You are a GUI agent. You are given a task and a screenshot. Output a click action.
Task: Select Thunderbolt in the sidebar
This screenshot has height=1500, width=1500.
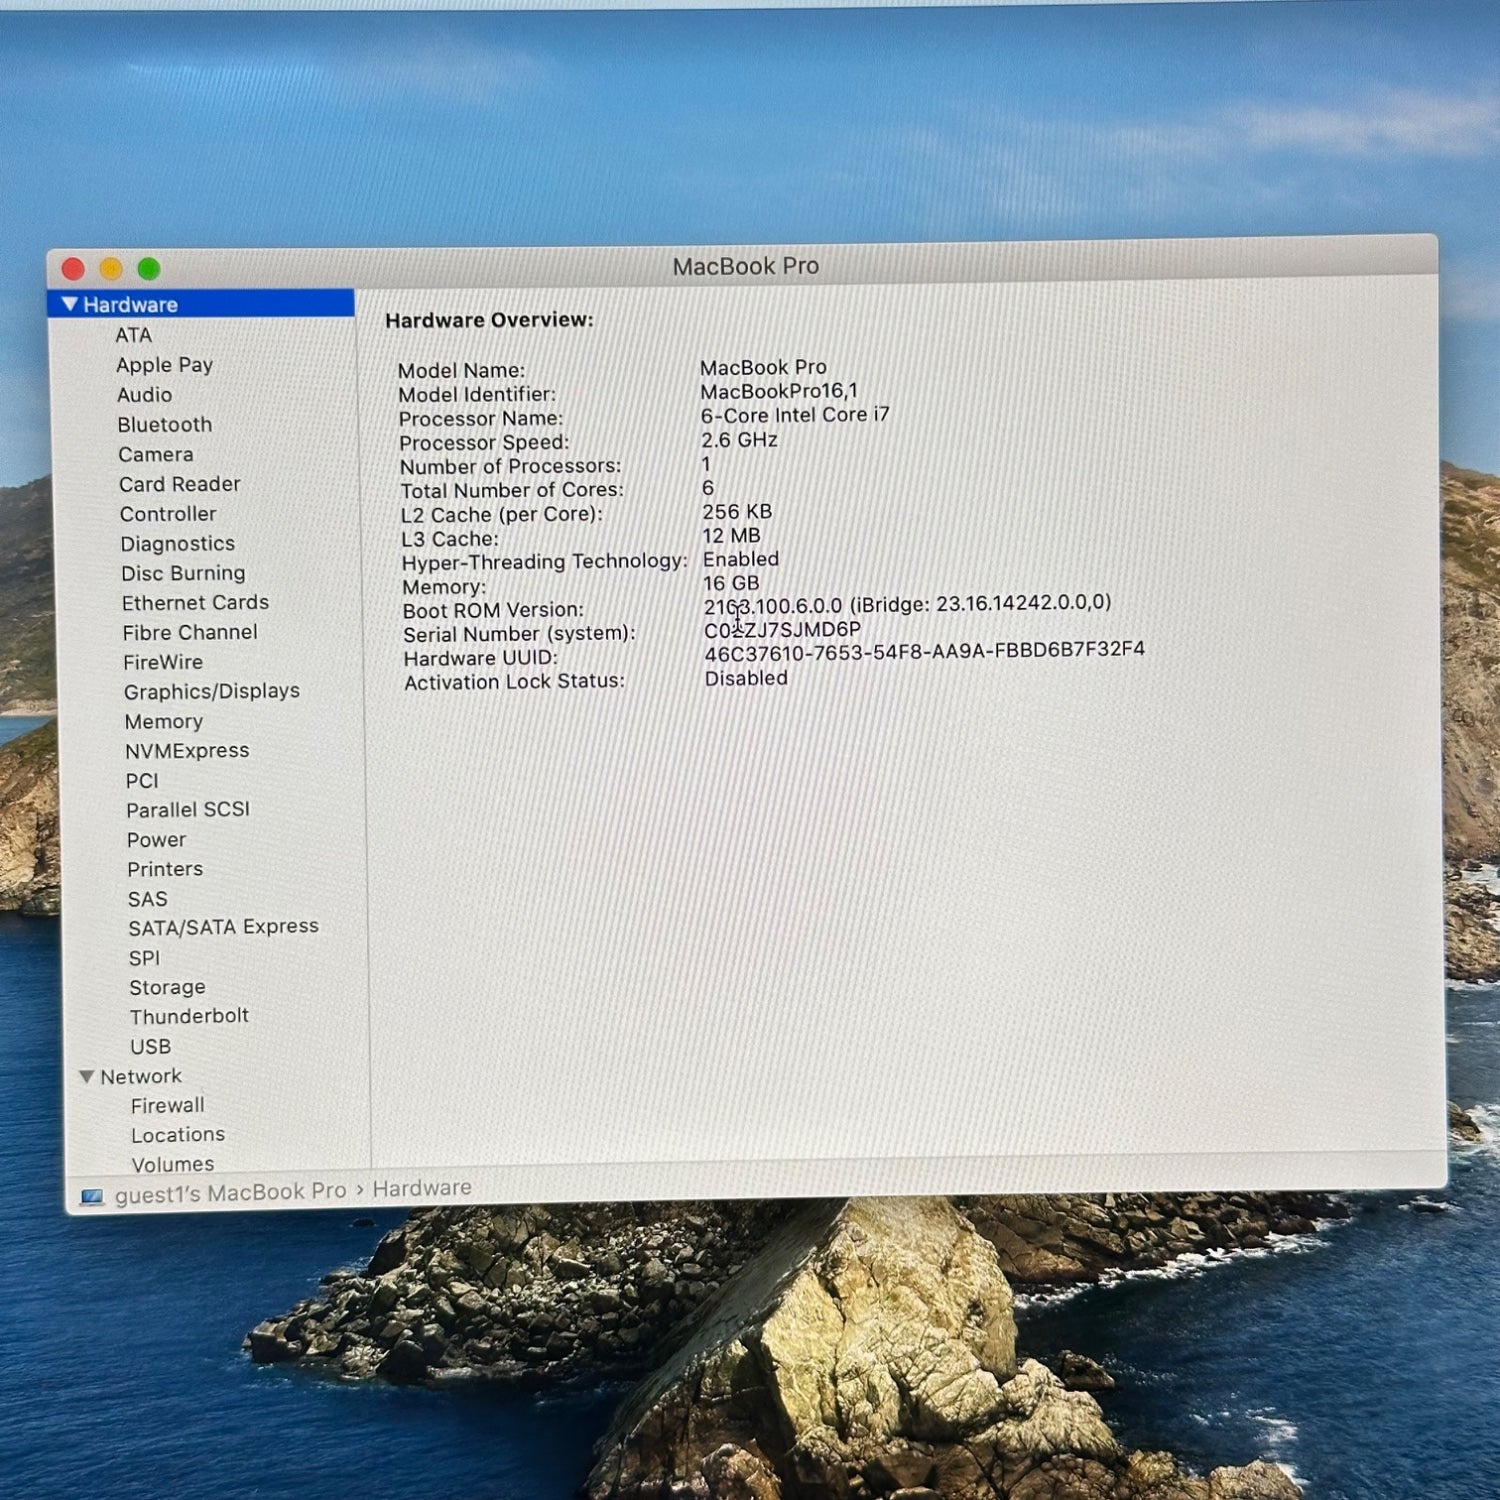(x=189, y=1016)
